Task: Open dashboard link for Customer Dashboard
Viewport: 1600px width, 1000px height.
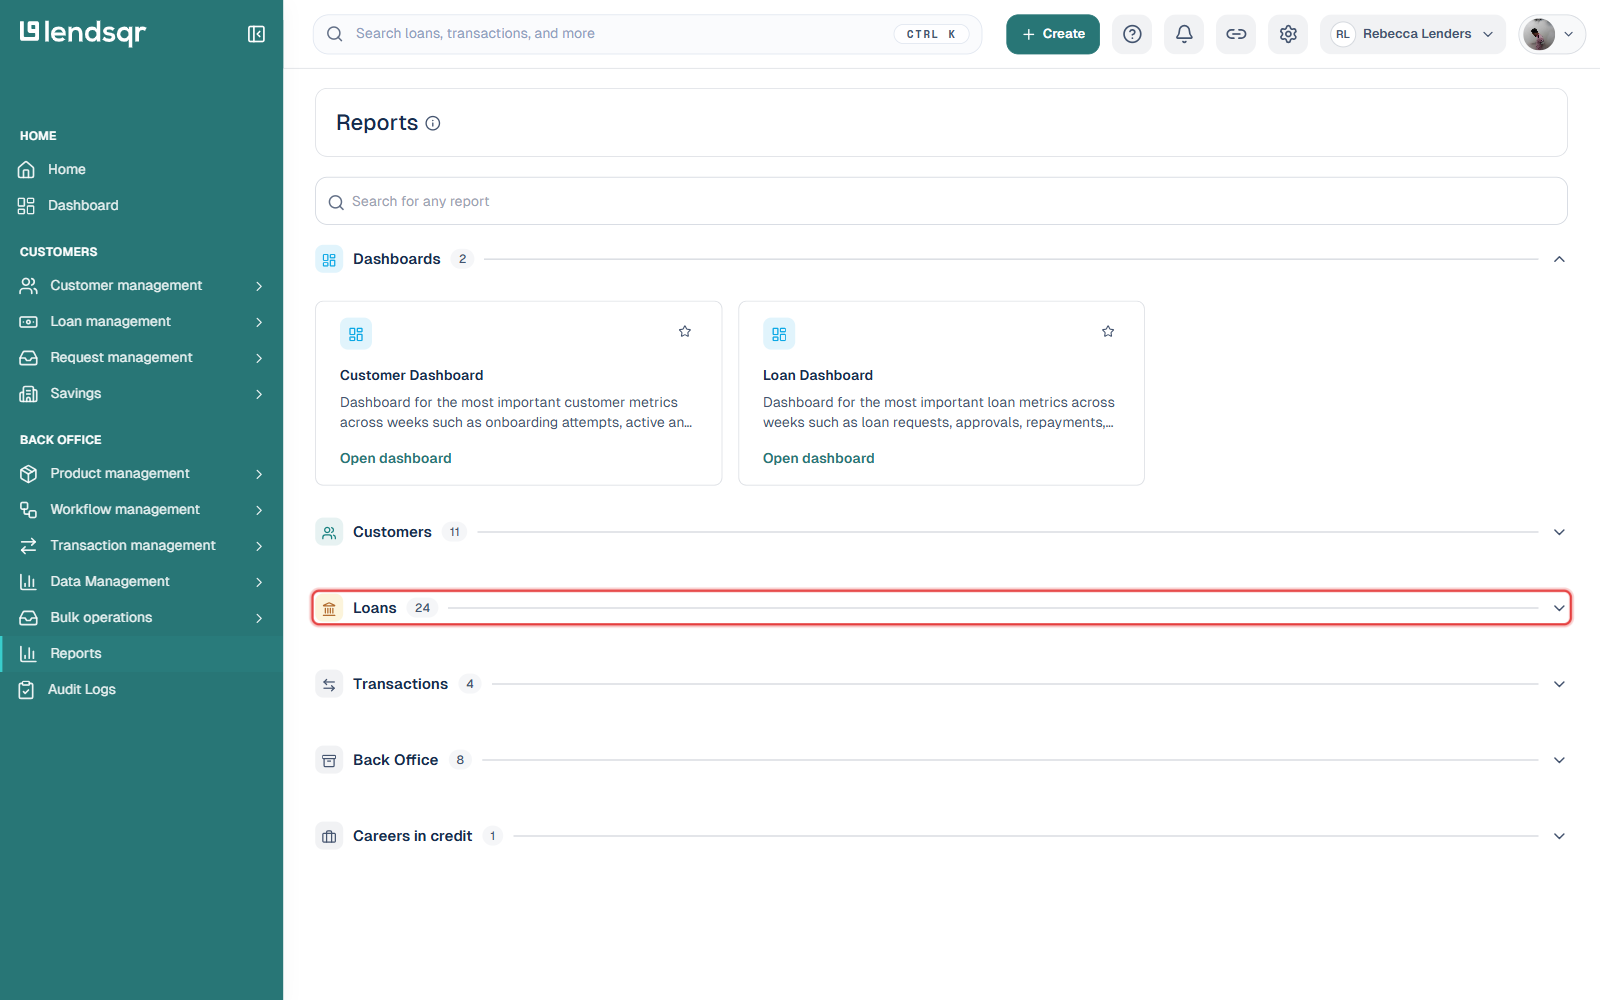Action: [x=396, y=458]
